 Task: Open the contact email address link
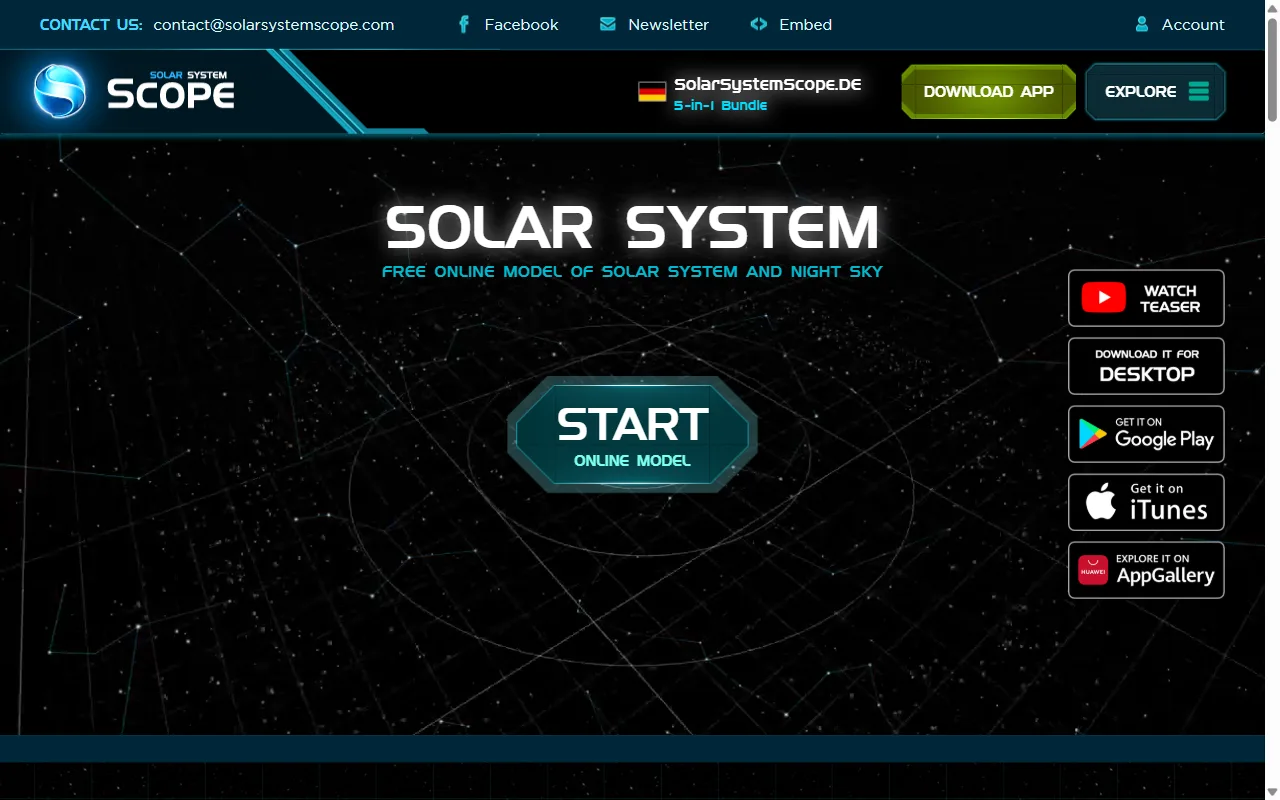(x=274, y=24)
